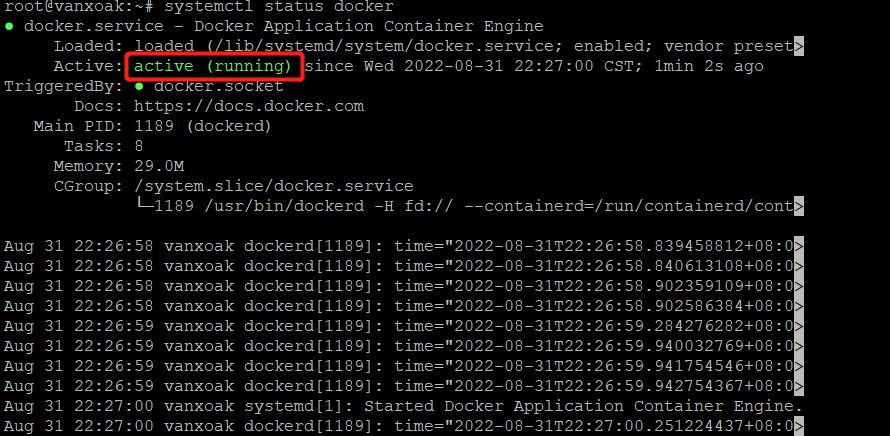The width and height of the screenshot is (890, 436).
Task: Click the truncation arrow on the Loaded line
Action: tap(797, 46)
